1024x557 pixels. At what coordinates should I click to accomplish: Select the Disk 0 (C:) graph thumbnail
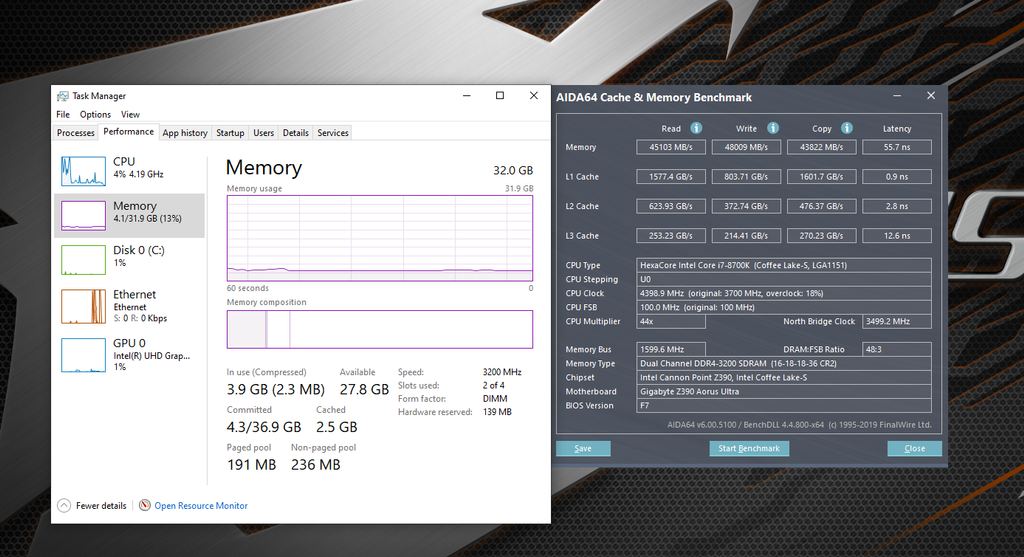pyautogui.click(x=83, y=260)
